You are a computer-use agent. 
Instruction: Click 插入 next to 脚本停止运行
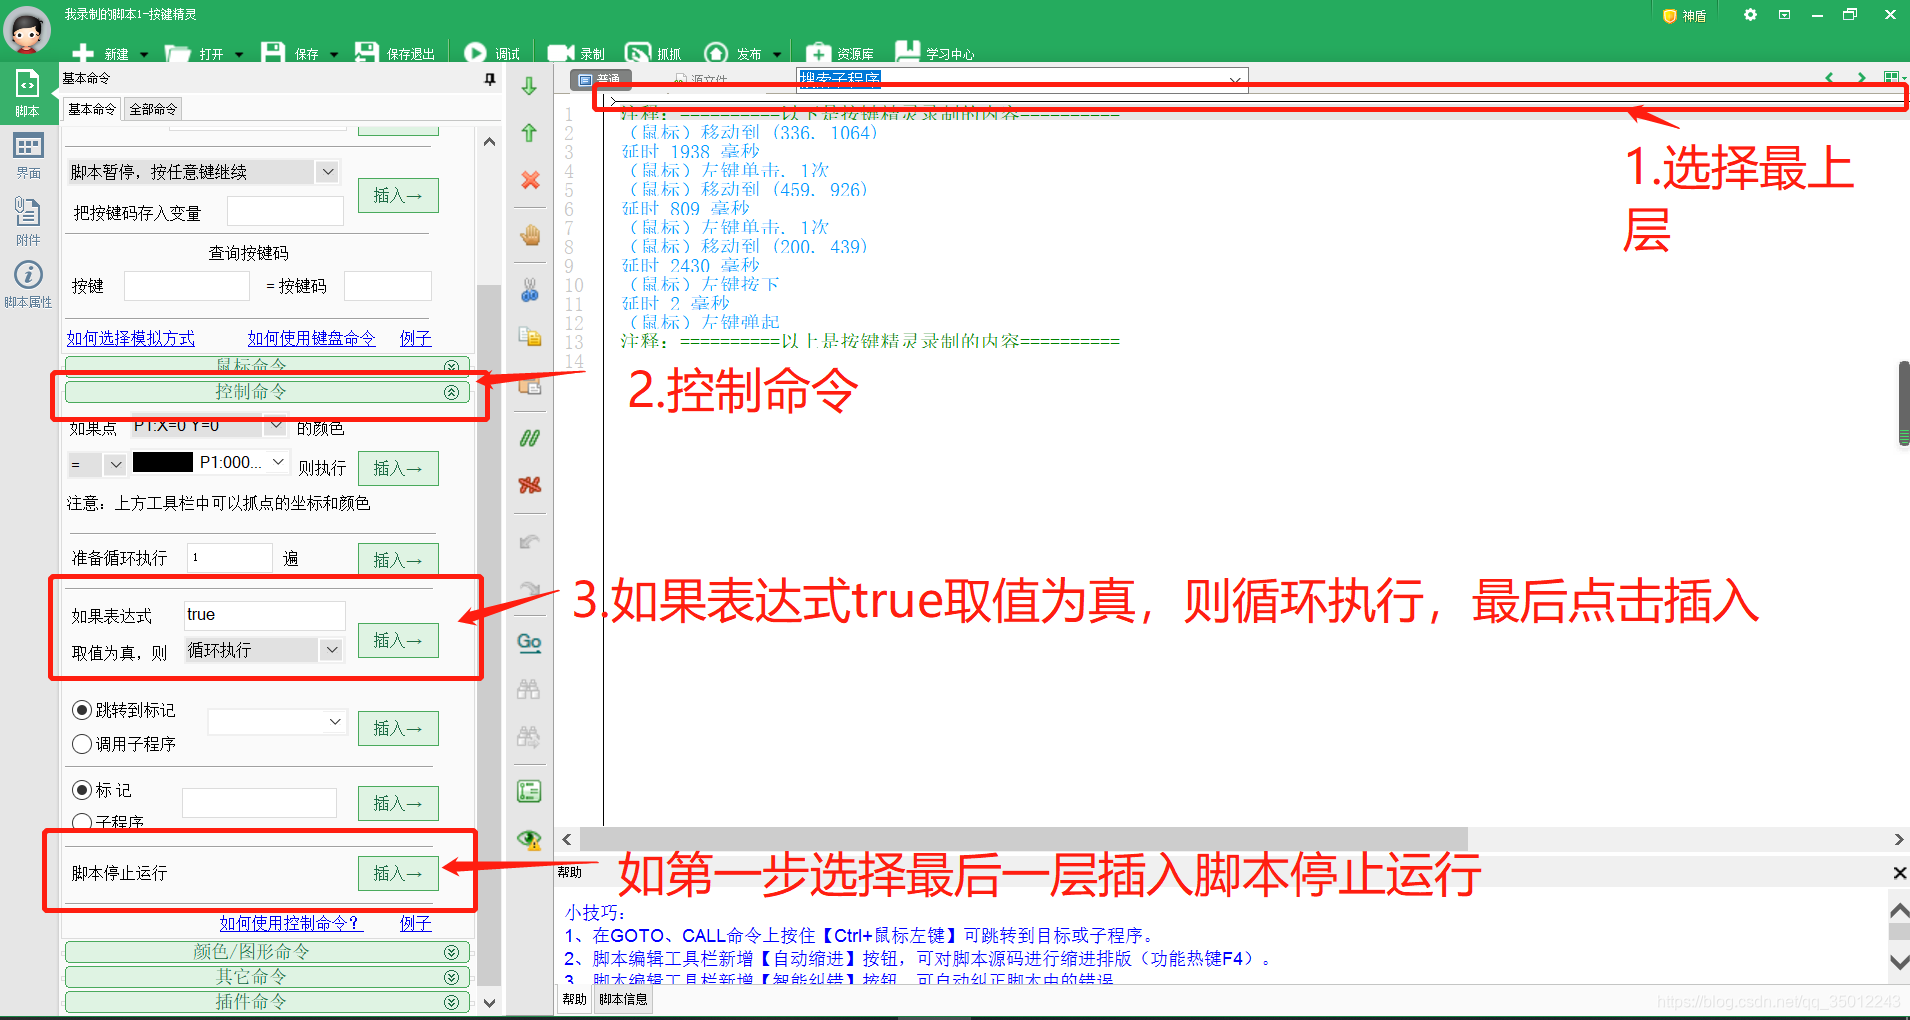[397, 873]
